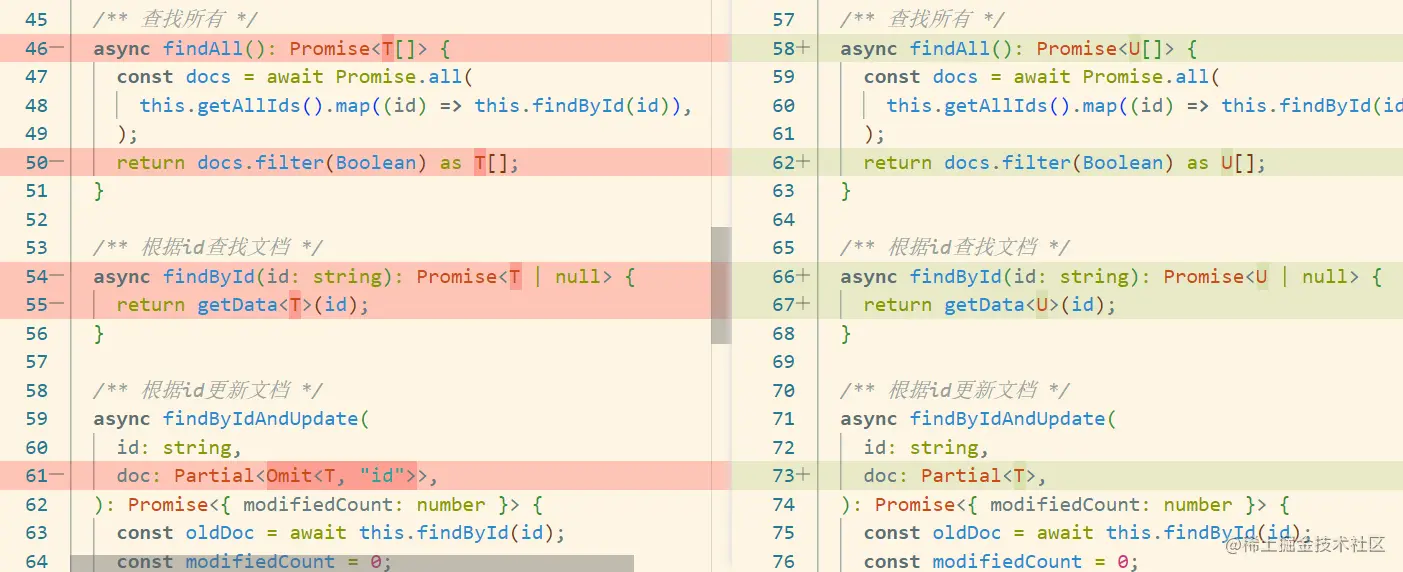
Task: Click 'getData<U>(id);' on line 67
Action: click(1030, 305)
